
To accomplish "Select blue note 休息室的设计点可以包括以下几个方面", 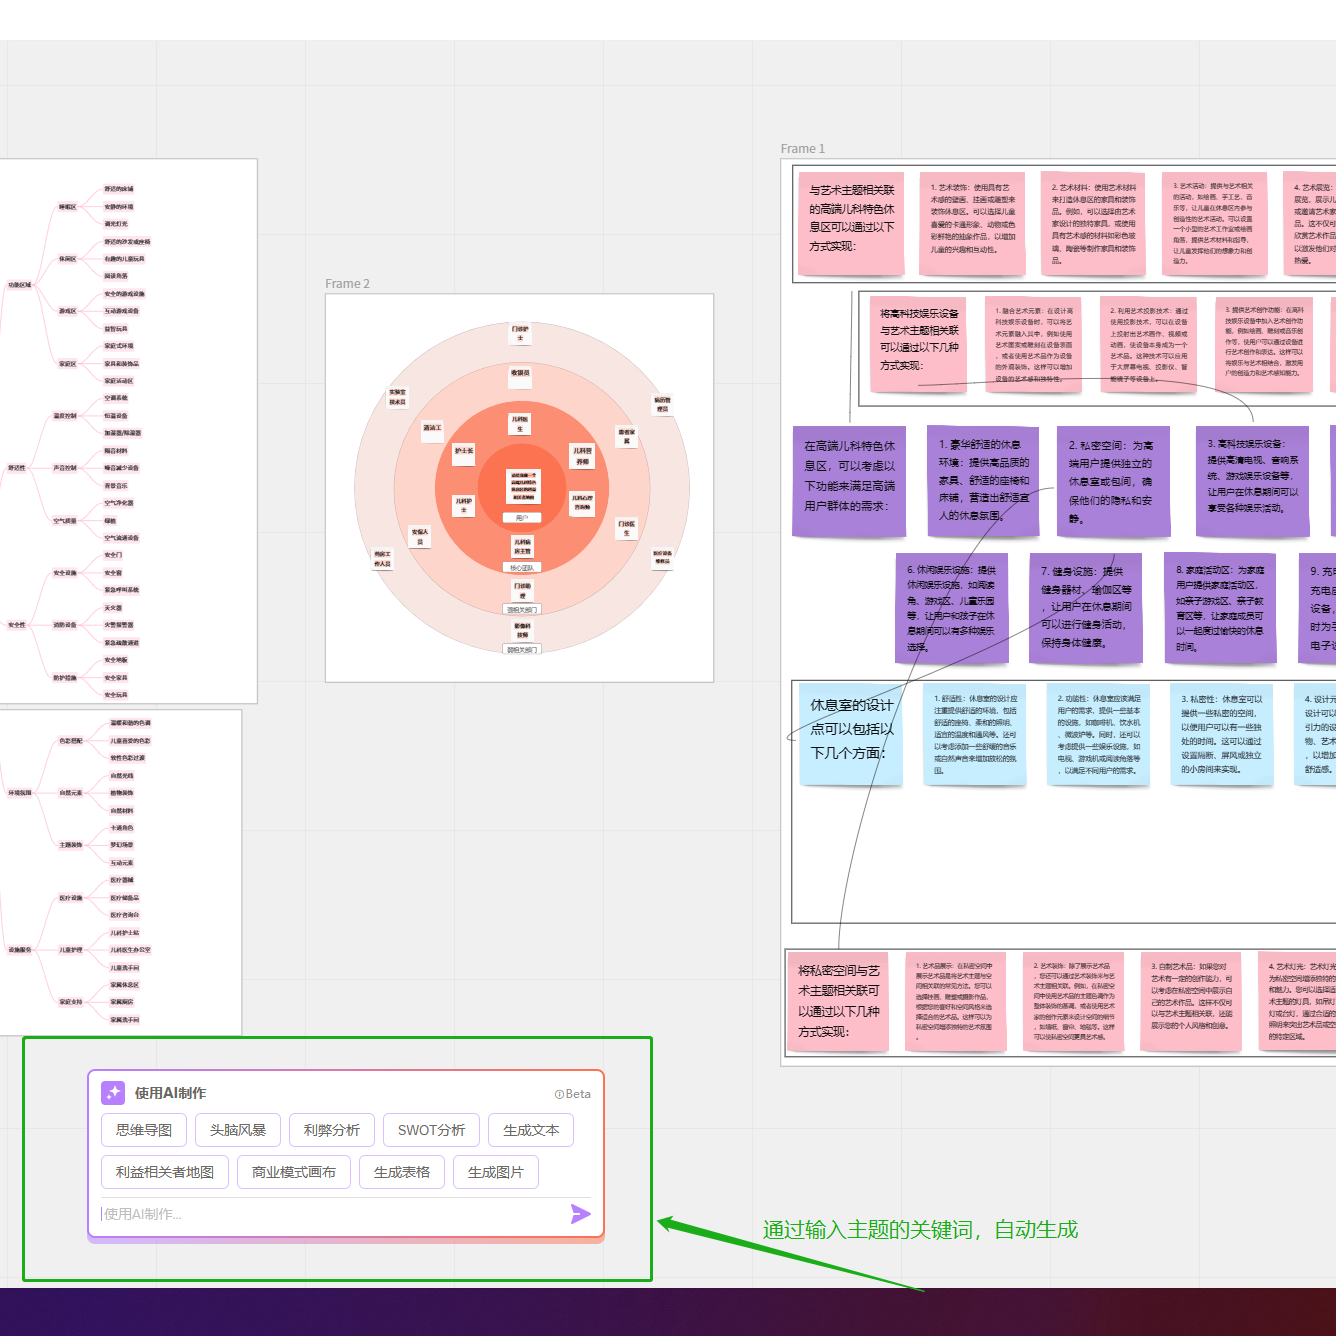I will [851, 735].
